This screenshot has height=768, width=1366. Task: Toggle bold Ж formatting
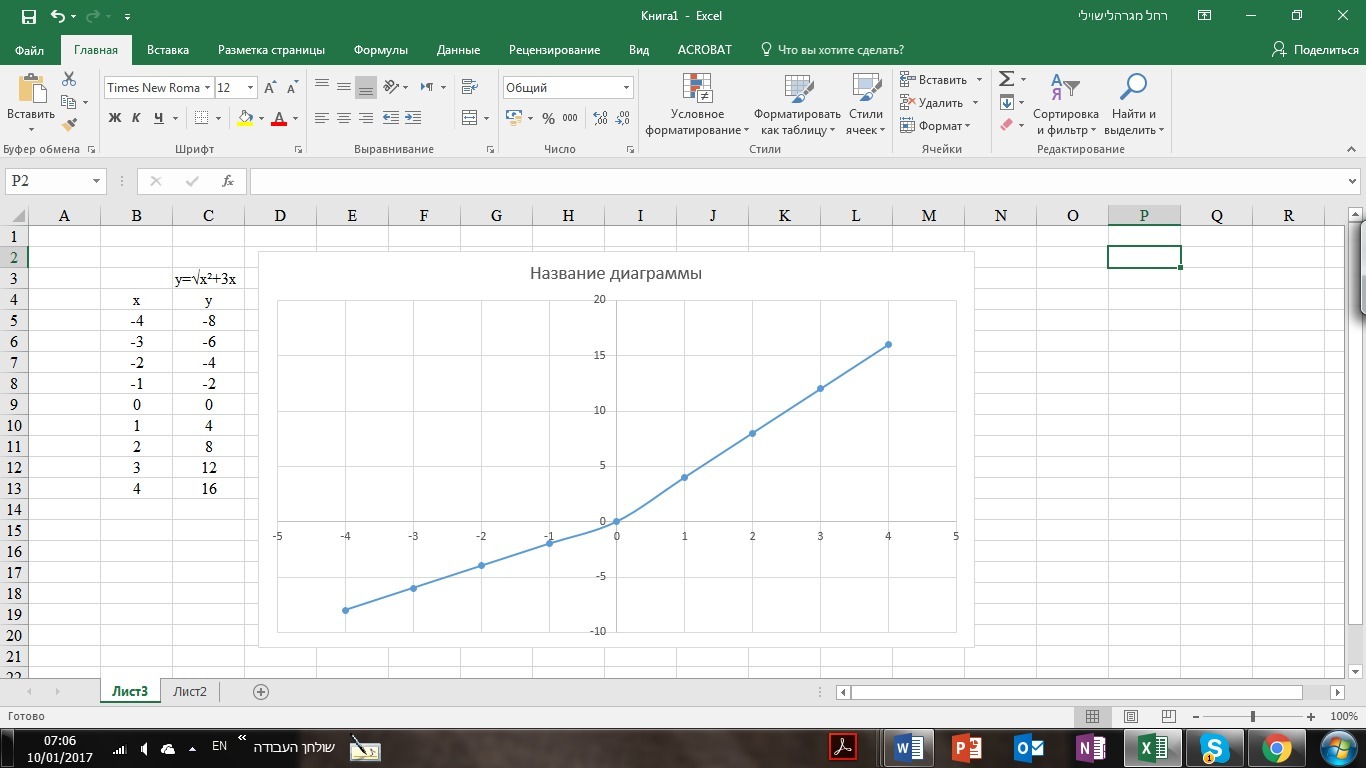[x=115, y=118]
